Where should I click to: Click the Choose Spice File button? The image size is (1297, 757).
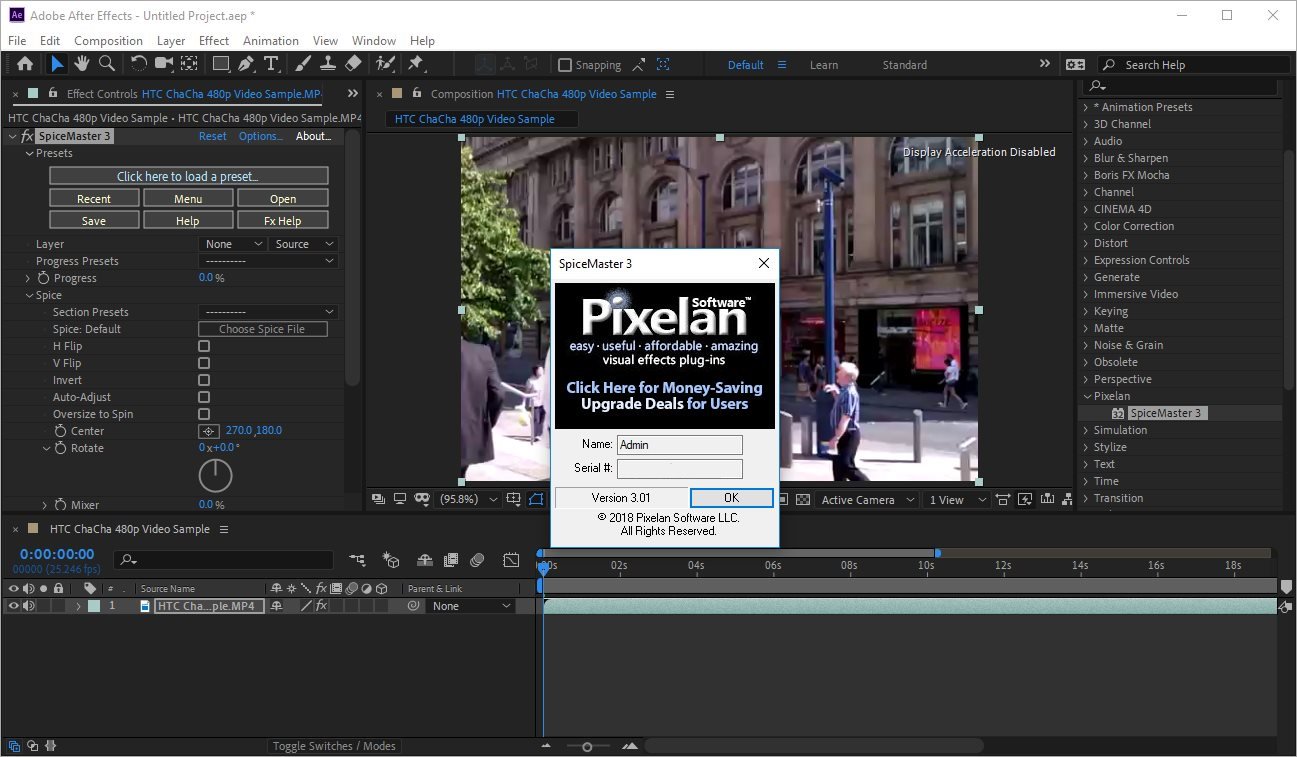(x=263, y=329)
